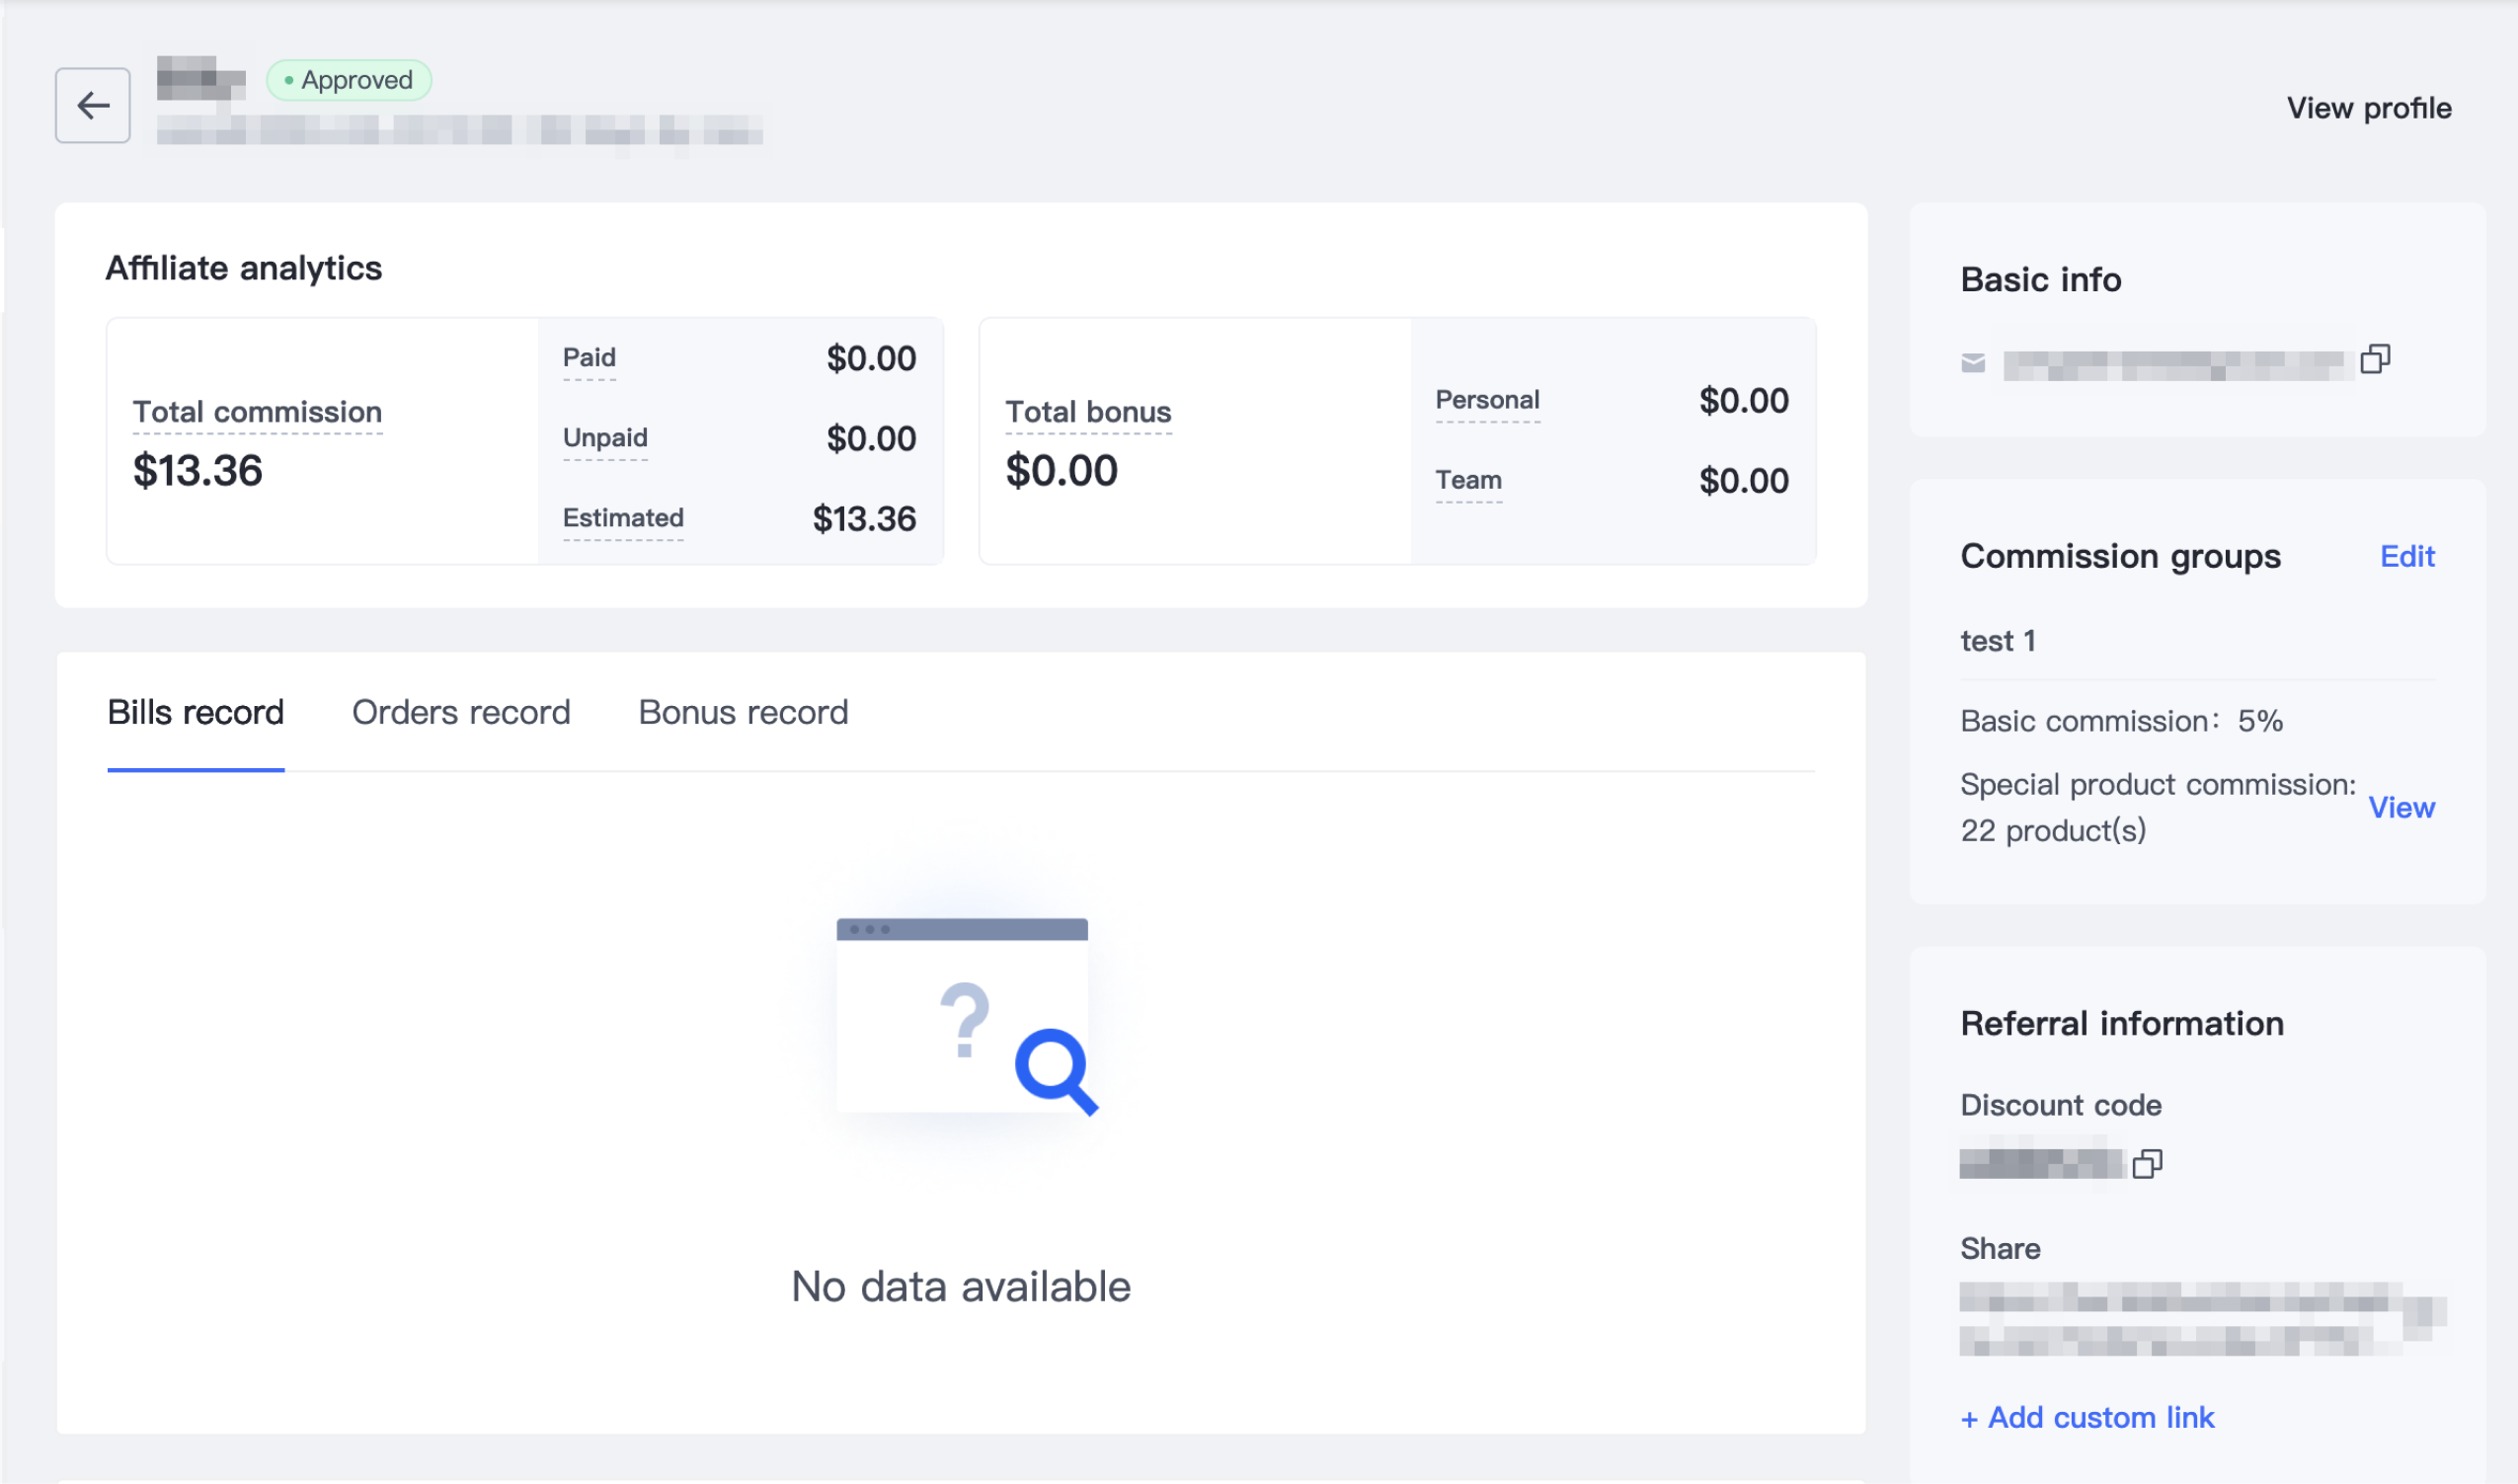Screen dimensions: 2518x1484
Task: Click Add custom link
Action: coord(2087,1417)
